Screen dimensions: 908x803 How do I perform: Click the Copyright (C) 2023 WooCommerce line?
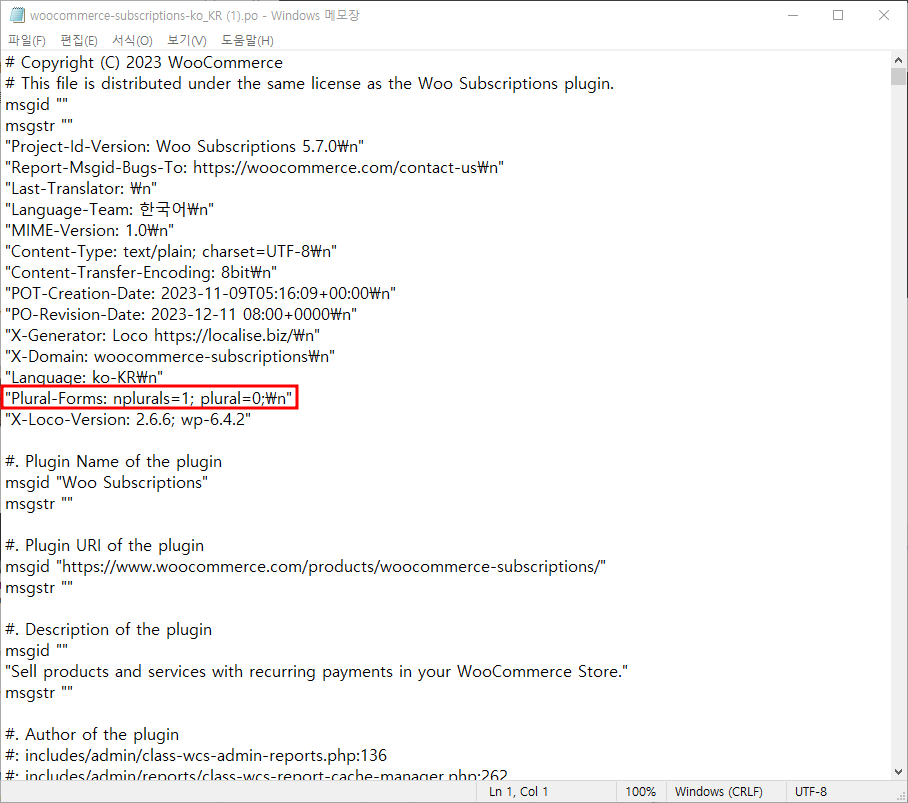pyautogui.click(x=144, y=63)
